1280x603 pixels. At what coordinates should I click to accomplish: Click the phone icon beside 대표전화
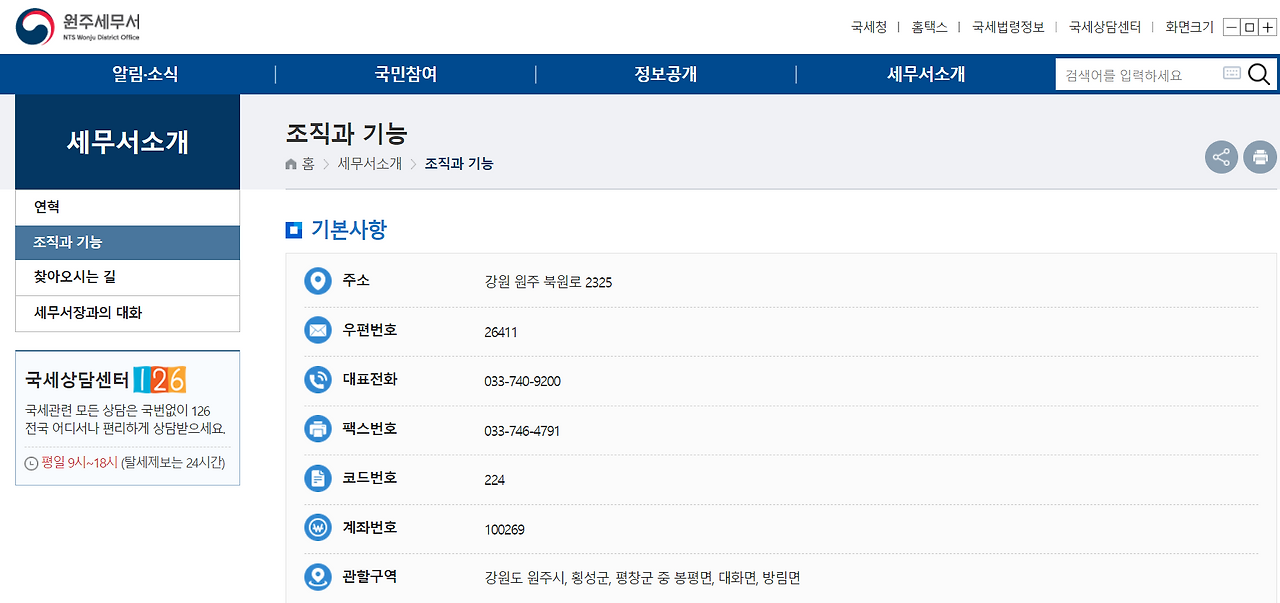(318, 379)
